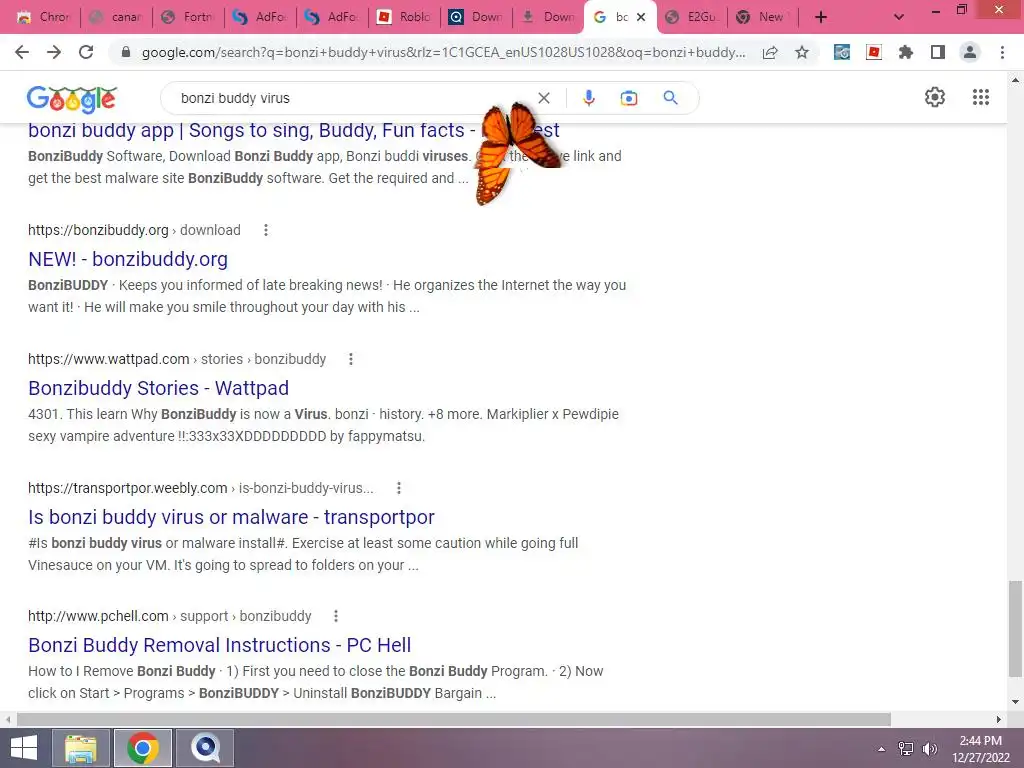Open options for the bonzibuddy.org result
The image size is (1024, 768).
[266, 230]
